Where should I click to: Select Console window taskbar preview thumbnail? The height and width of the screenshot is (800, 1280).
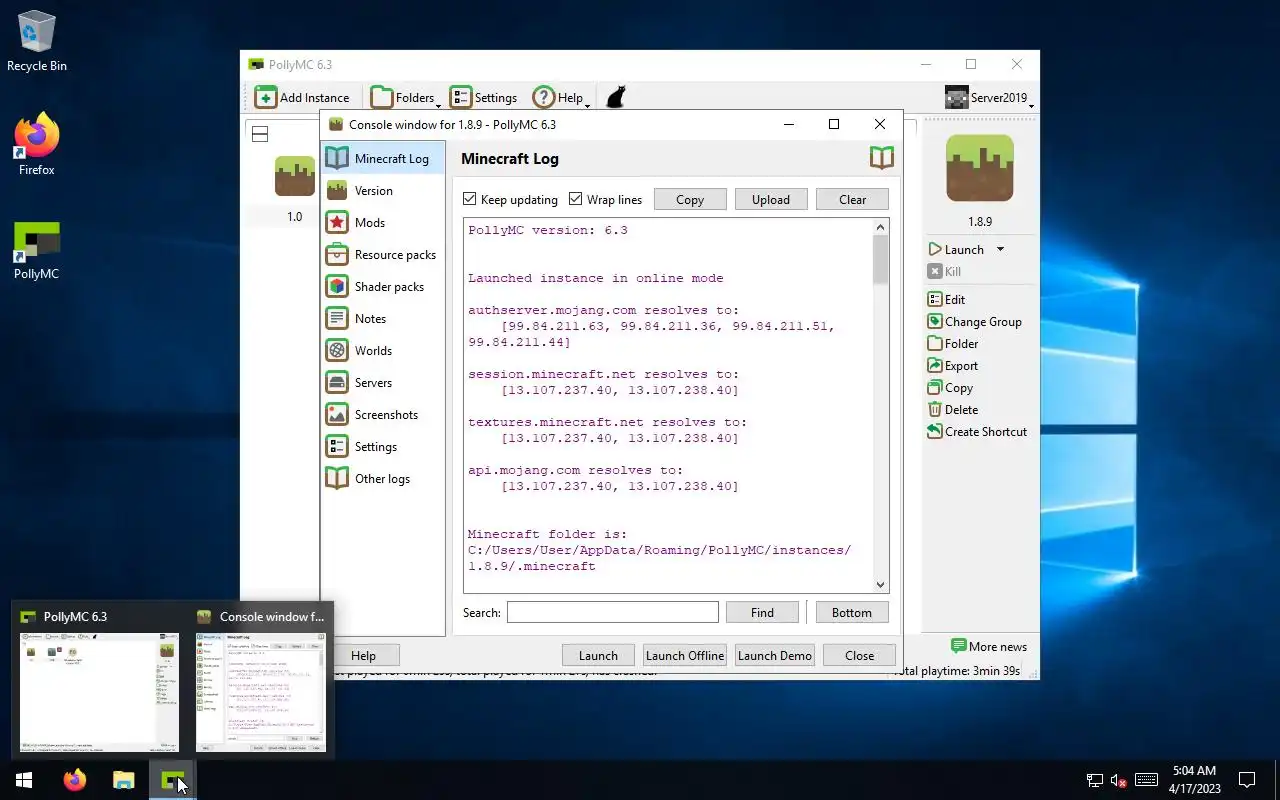[260, 681]
